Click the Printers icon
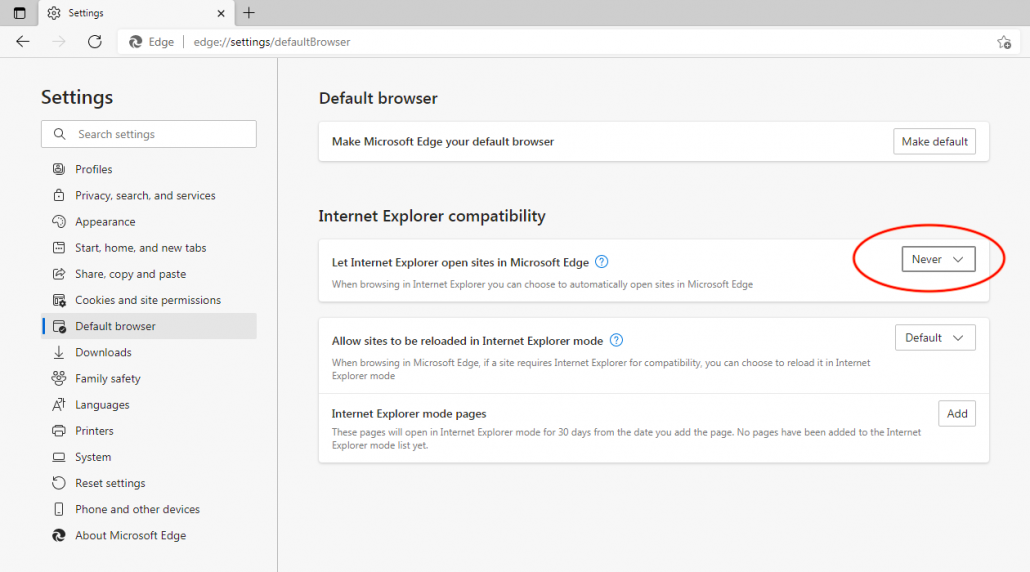The image size is (1030, 572). (59, 431)
